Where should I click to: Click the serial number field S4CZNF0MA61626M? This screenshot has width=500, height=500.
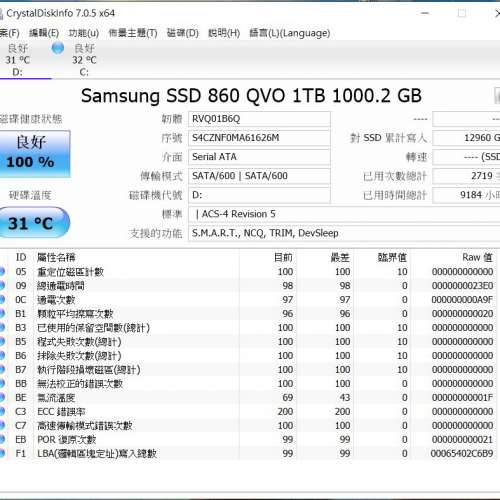[259, 138]
